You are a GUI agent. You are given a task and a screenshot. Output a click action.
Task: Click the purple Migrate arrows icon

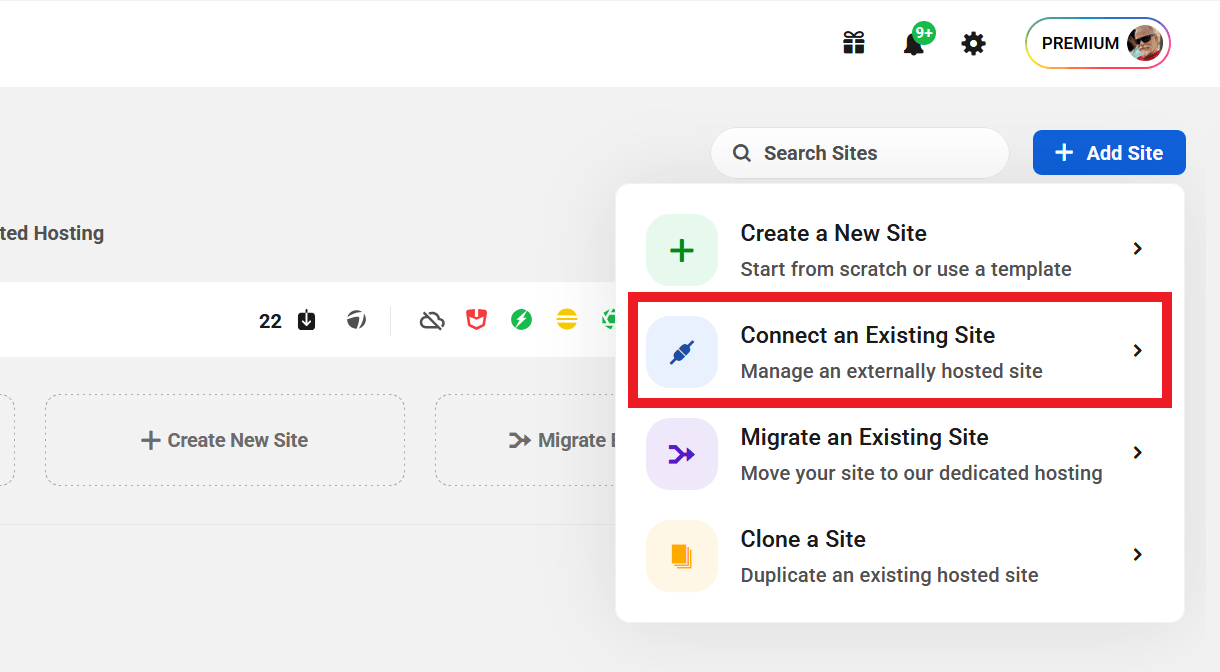682,454
